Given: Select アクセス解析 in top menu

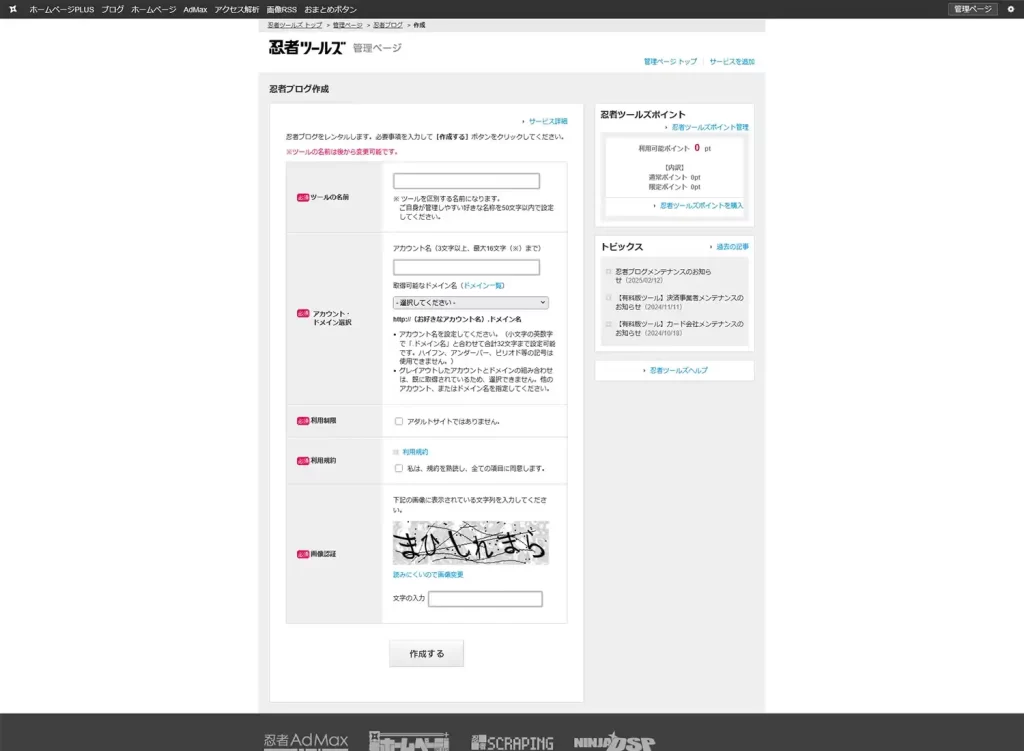Looking at the screenshot, I should [x=236, y=9].
